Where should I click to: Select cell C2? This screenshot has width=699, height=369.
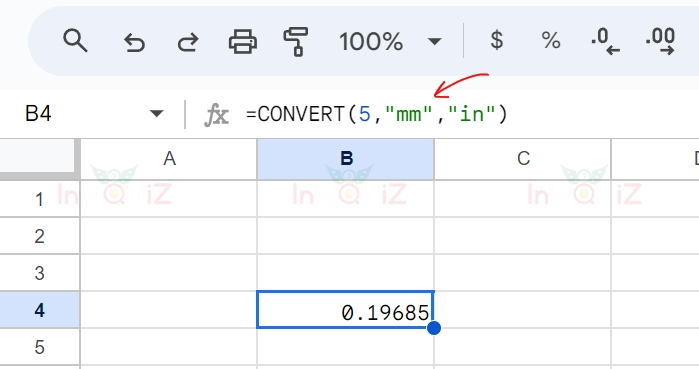click(522, 236)
